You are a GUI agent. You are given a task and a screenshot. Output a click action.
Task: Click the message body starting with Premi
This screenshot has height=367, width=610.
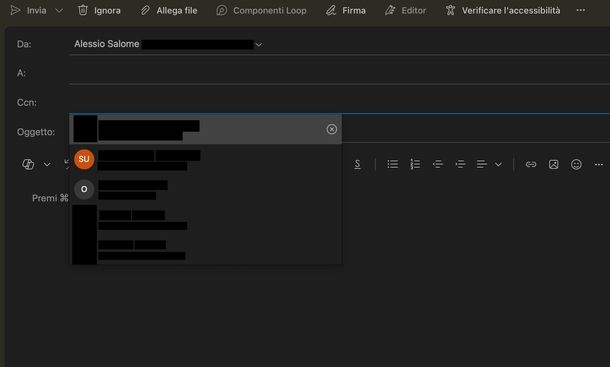50,198
